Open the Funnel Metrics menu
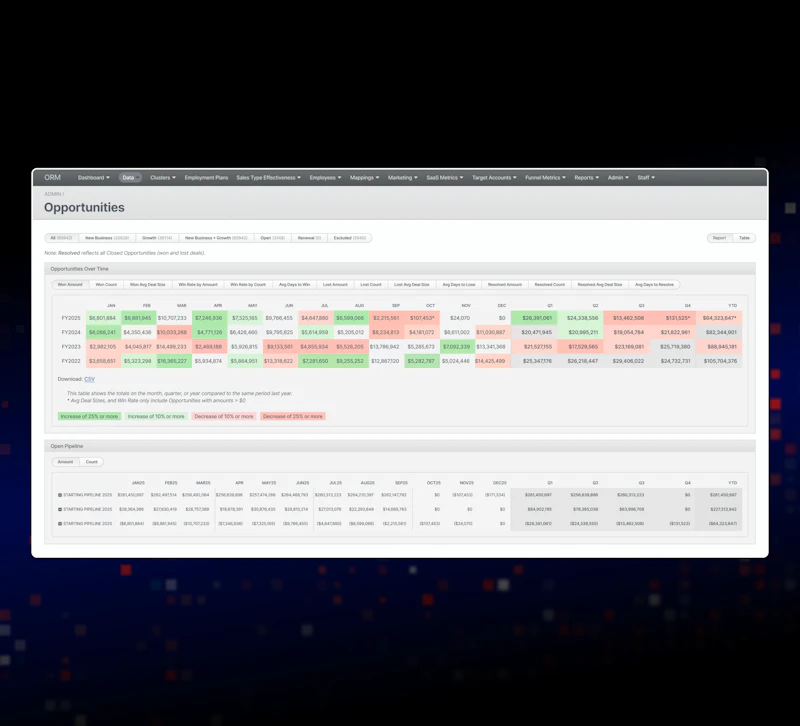 click(x=545, y=178)
